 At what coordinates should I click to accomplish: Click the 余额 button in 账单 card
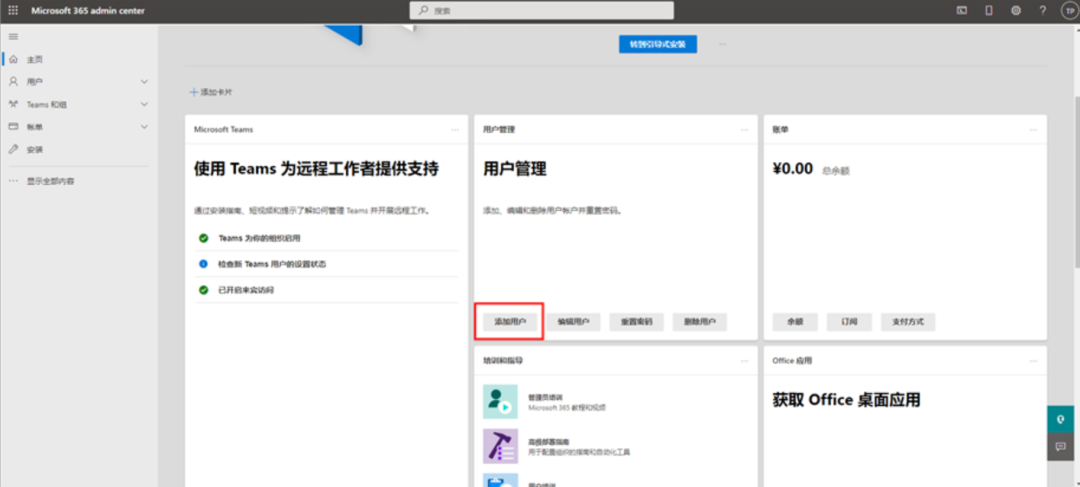pyautogui.click(x=795, y=322)
